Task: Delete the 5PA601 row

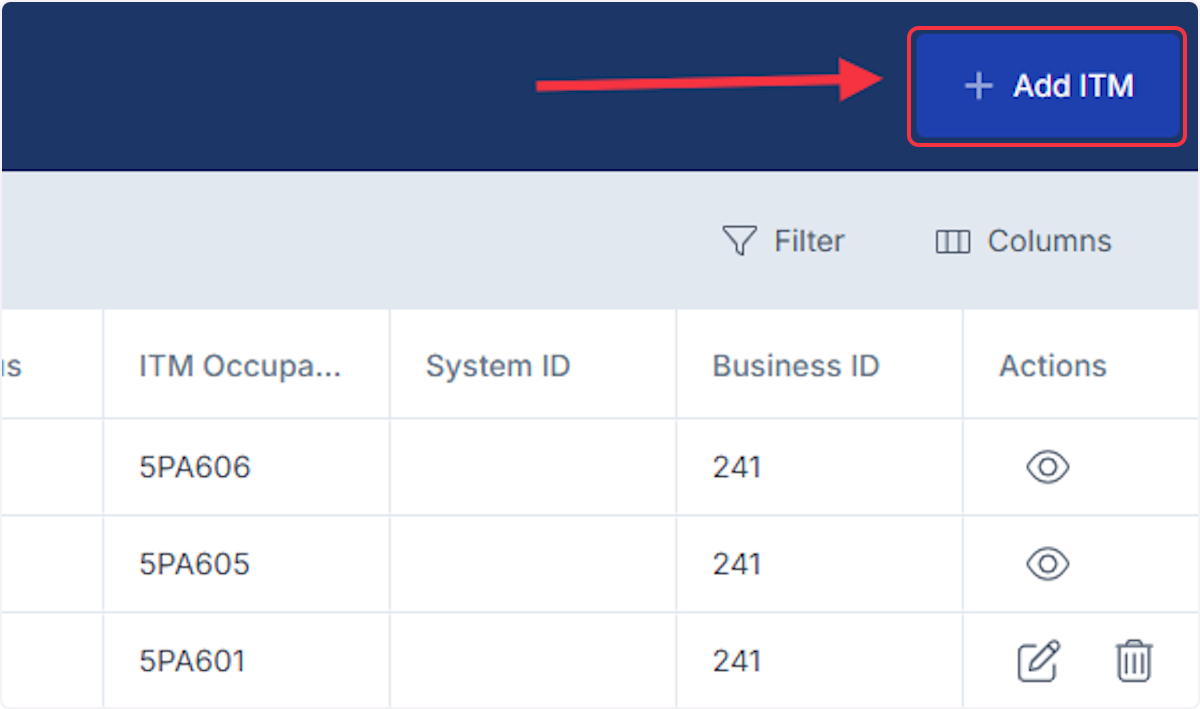Action: (x=1134, y=661)
